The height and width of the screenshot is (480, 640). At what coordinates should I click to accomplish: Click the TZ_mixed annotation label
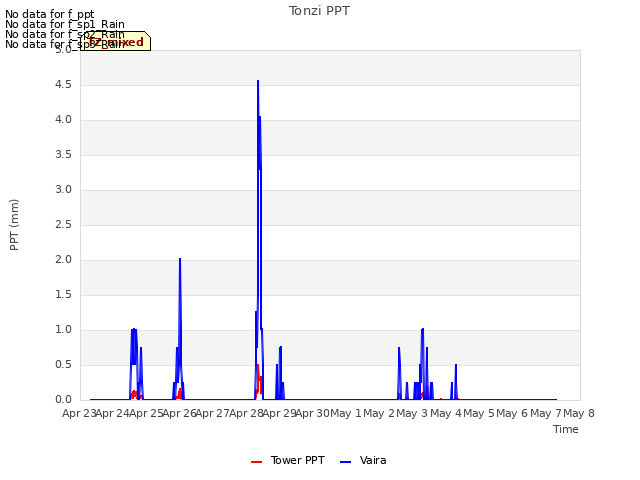click(116, 42)
